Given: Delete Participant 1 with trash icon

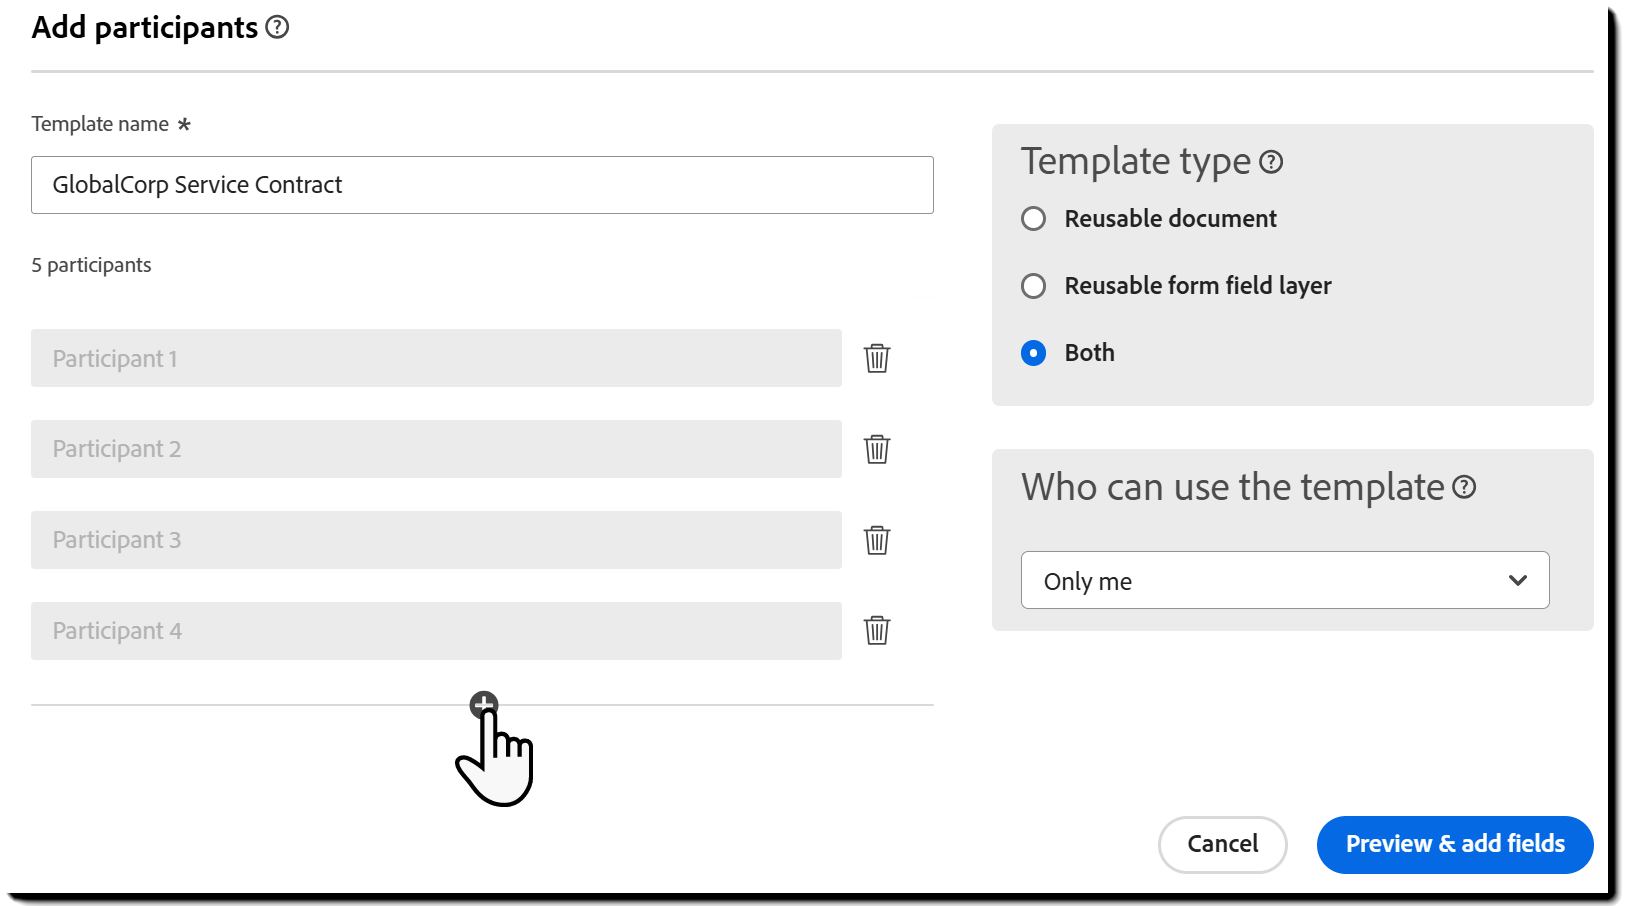Looking at the screenshot, I should [877, 358].
